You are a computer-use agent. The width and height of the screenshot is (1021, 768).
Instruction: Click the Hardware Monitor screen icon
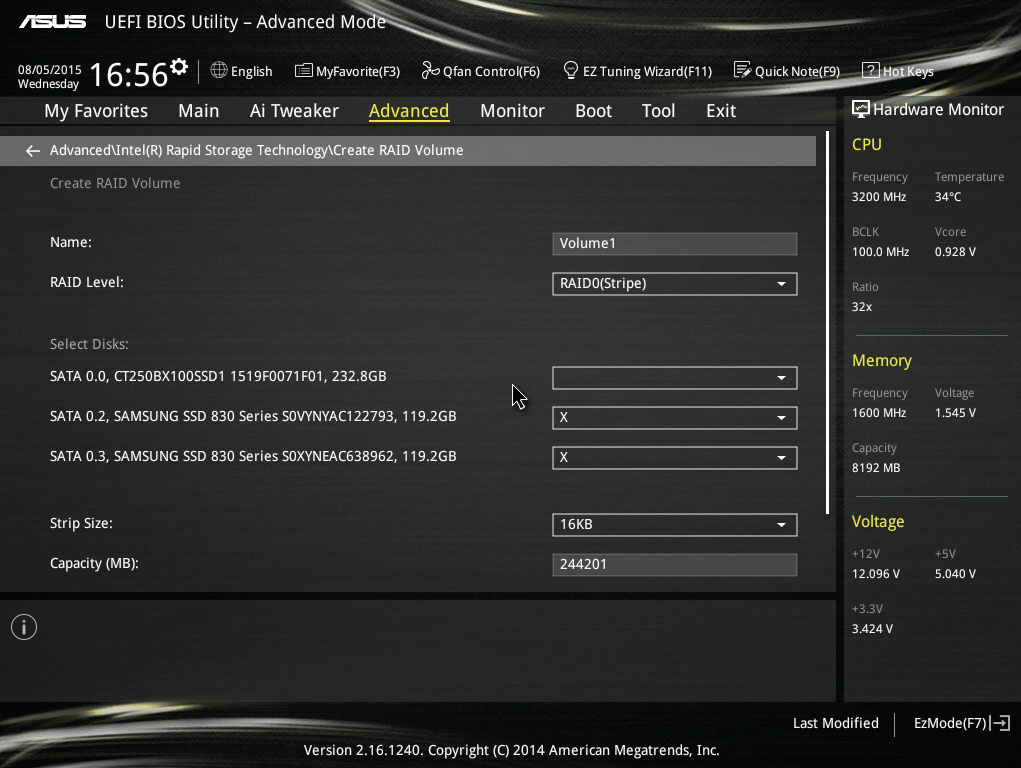click(861, 109)
